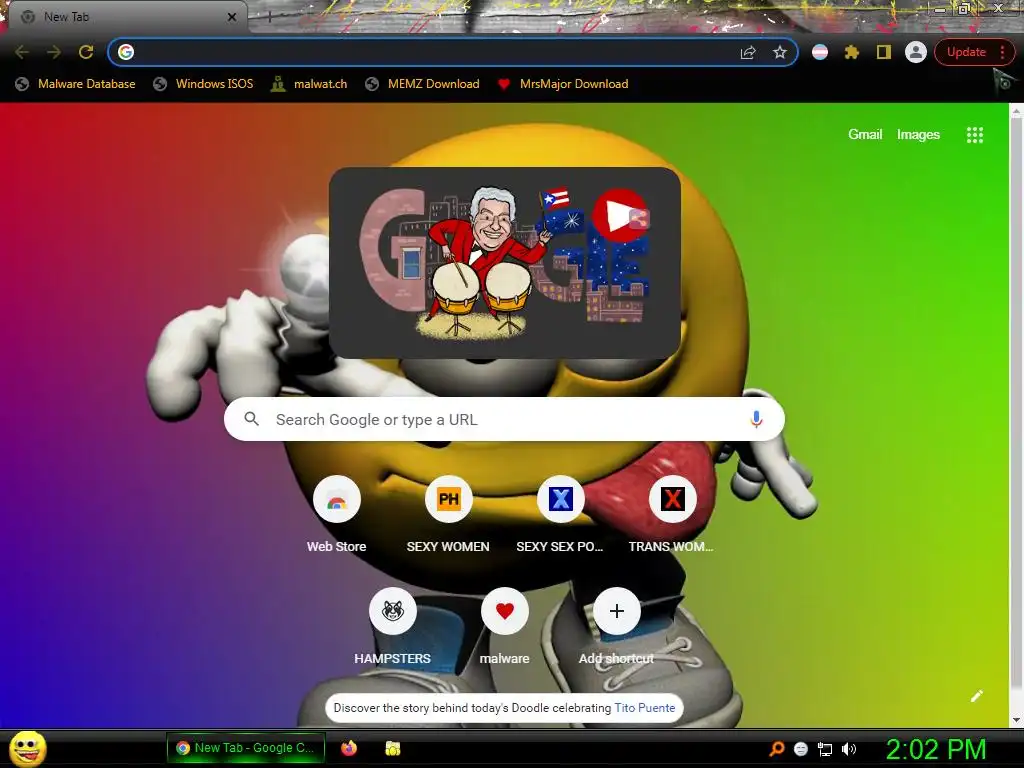
Task: Close the New Tab tab
Action: click(x=232, y=17)
